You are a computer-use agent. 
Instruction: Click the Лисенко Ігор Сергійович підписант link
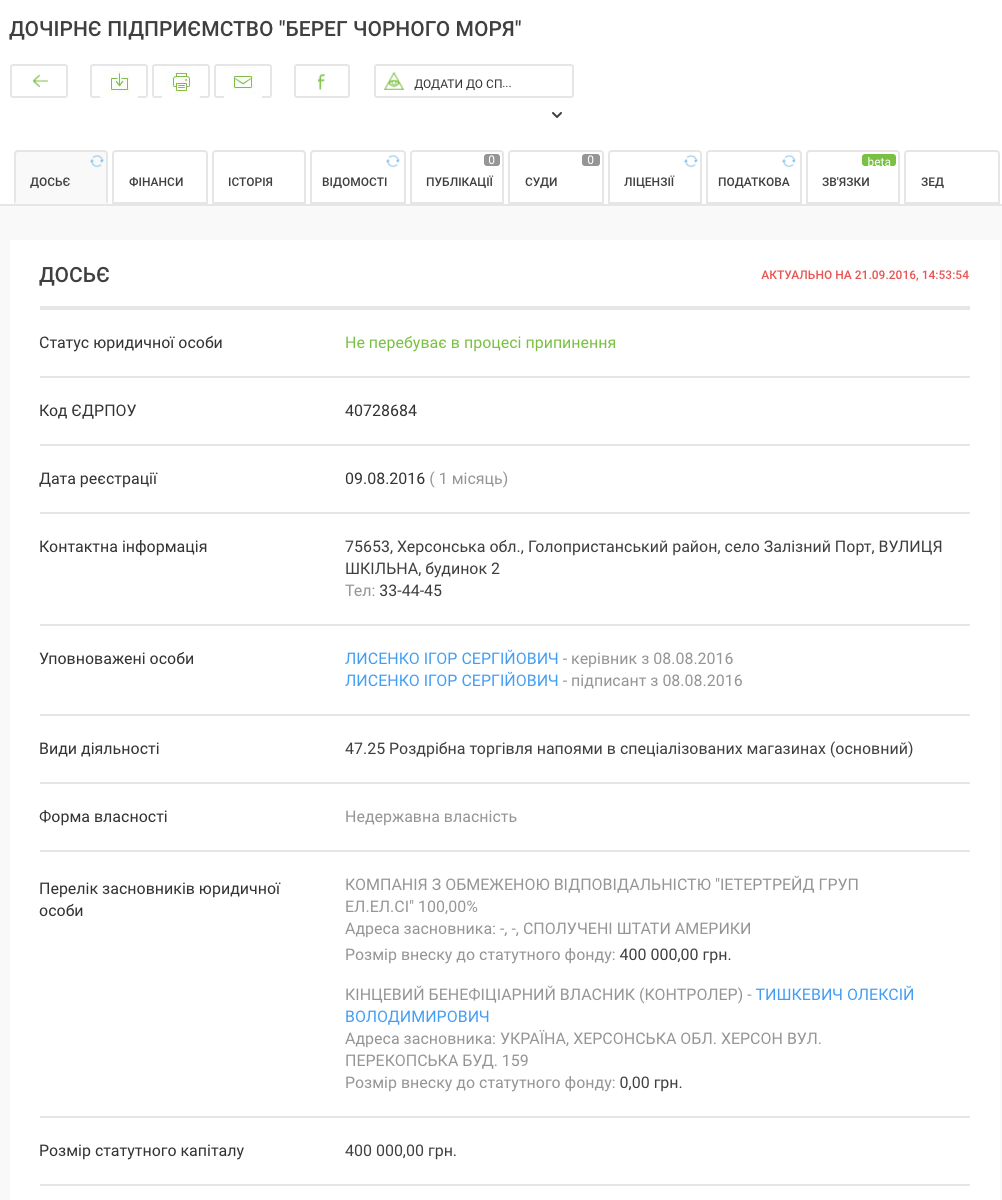click(451, 681)
